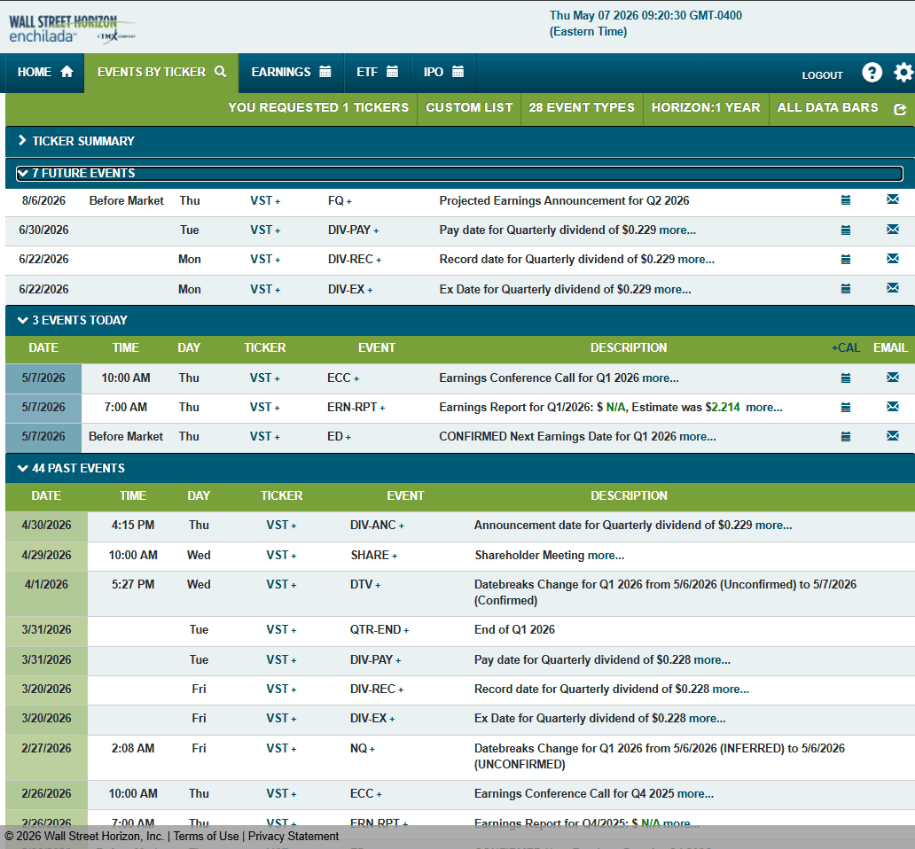Email the ERN-RPT earnings report event
This screenshot has height=849, width=915.
tap(892, 406)
